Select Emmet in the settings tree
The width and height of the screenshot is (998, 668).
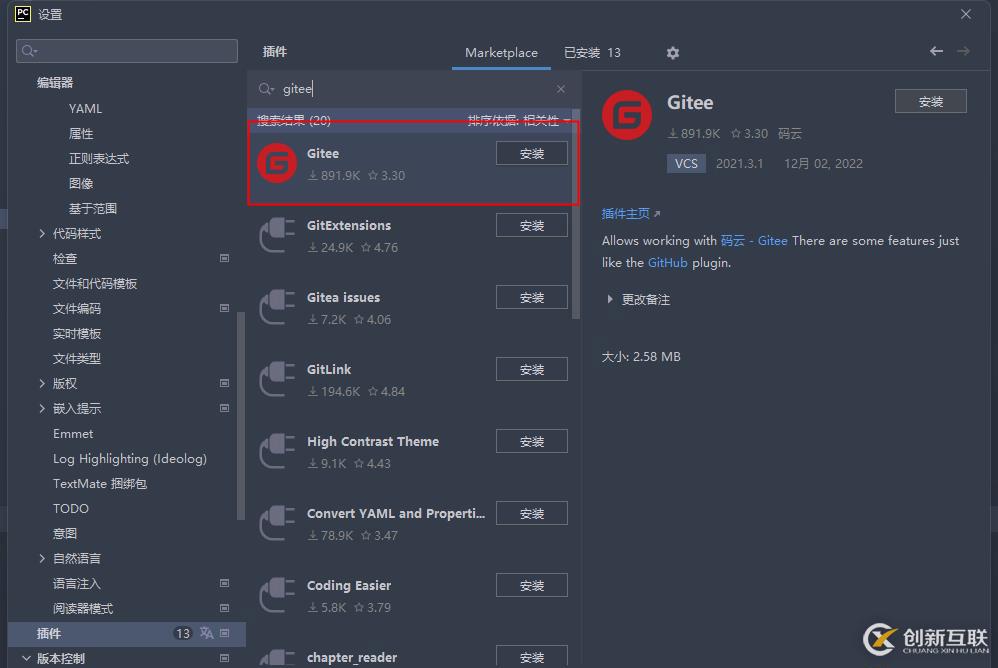click(73, 433)
